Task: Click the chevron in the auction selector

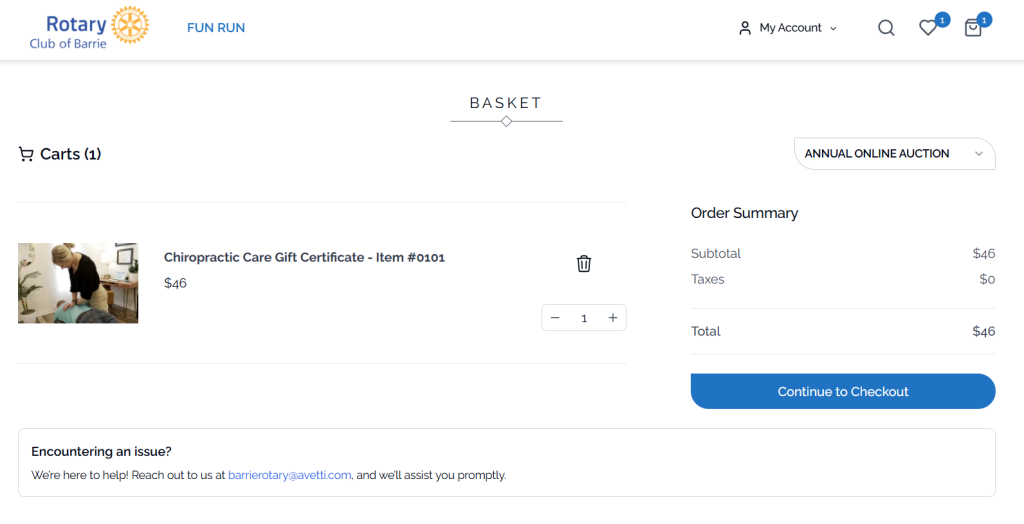Action: coord(978,154)
